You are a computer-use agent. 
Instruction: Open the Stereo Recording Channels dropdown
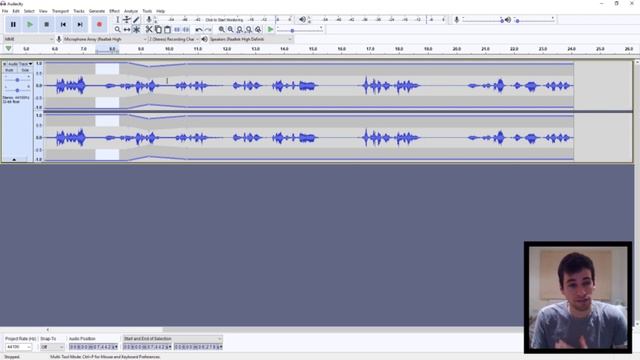click(x=174, y=39)
